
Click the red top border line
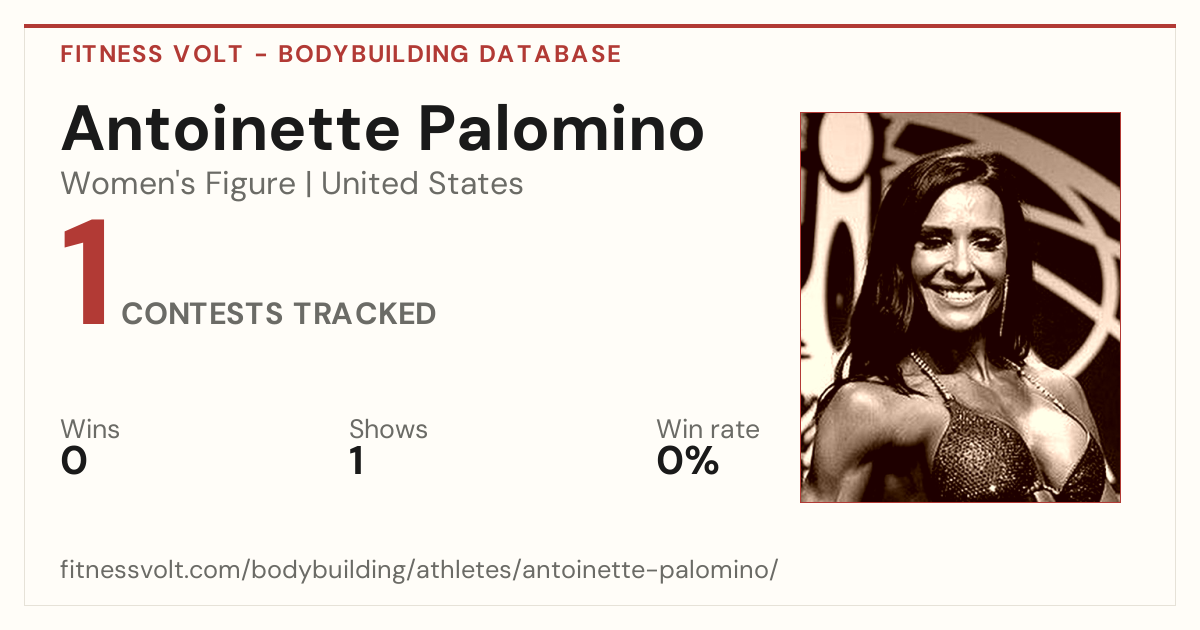(600, 26)
